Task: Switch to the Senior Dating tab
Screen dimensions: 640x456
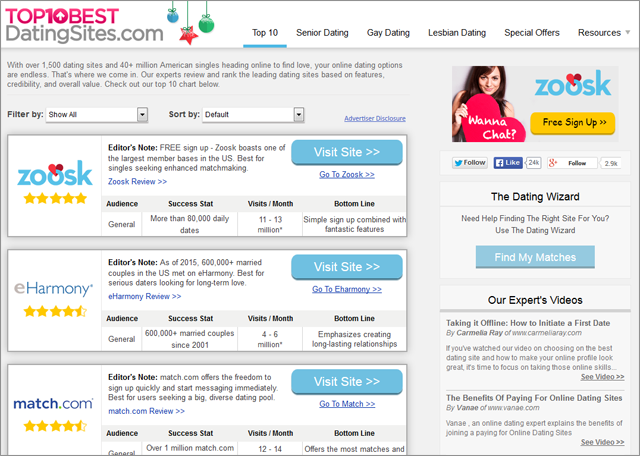Action: (x=322, y=33)
